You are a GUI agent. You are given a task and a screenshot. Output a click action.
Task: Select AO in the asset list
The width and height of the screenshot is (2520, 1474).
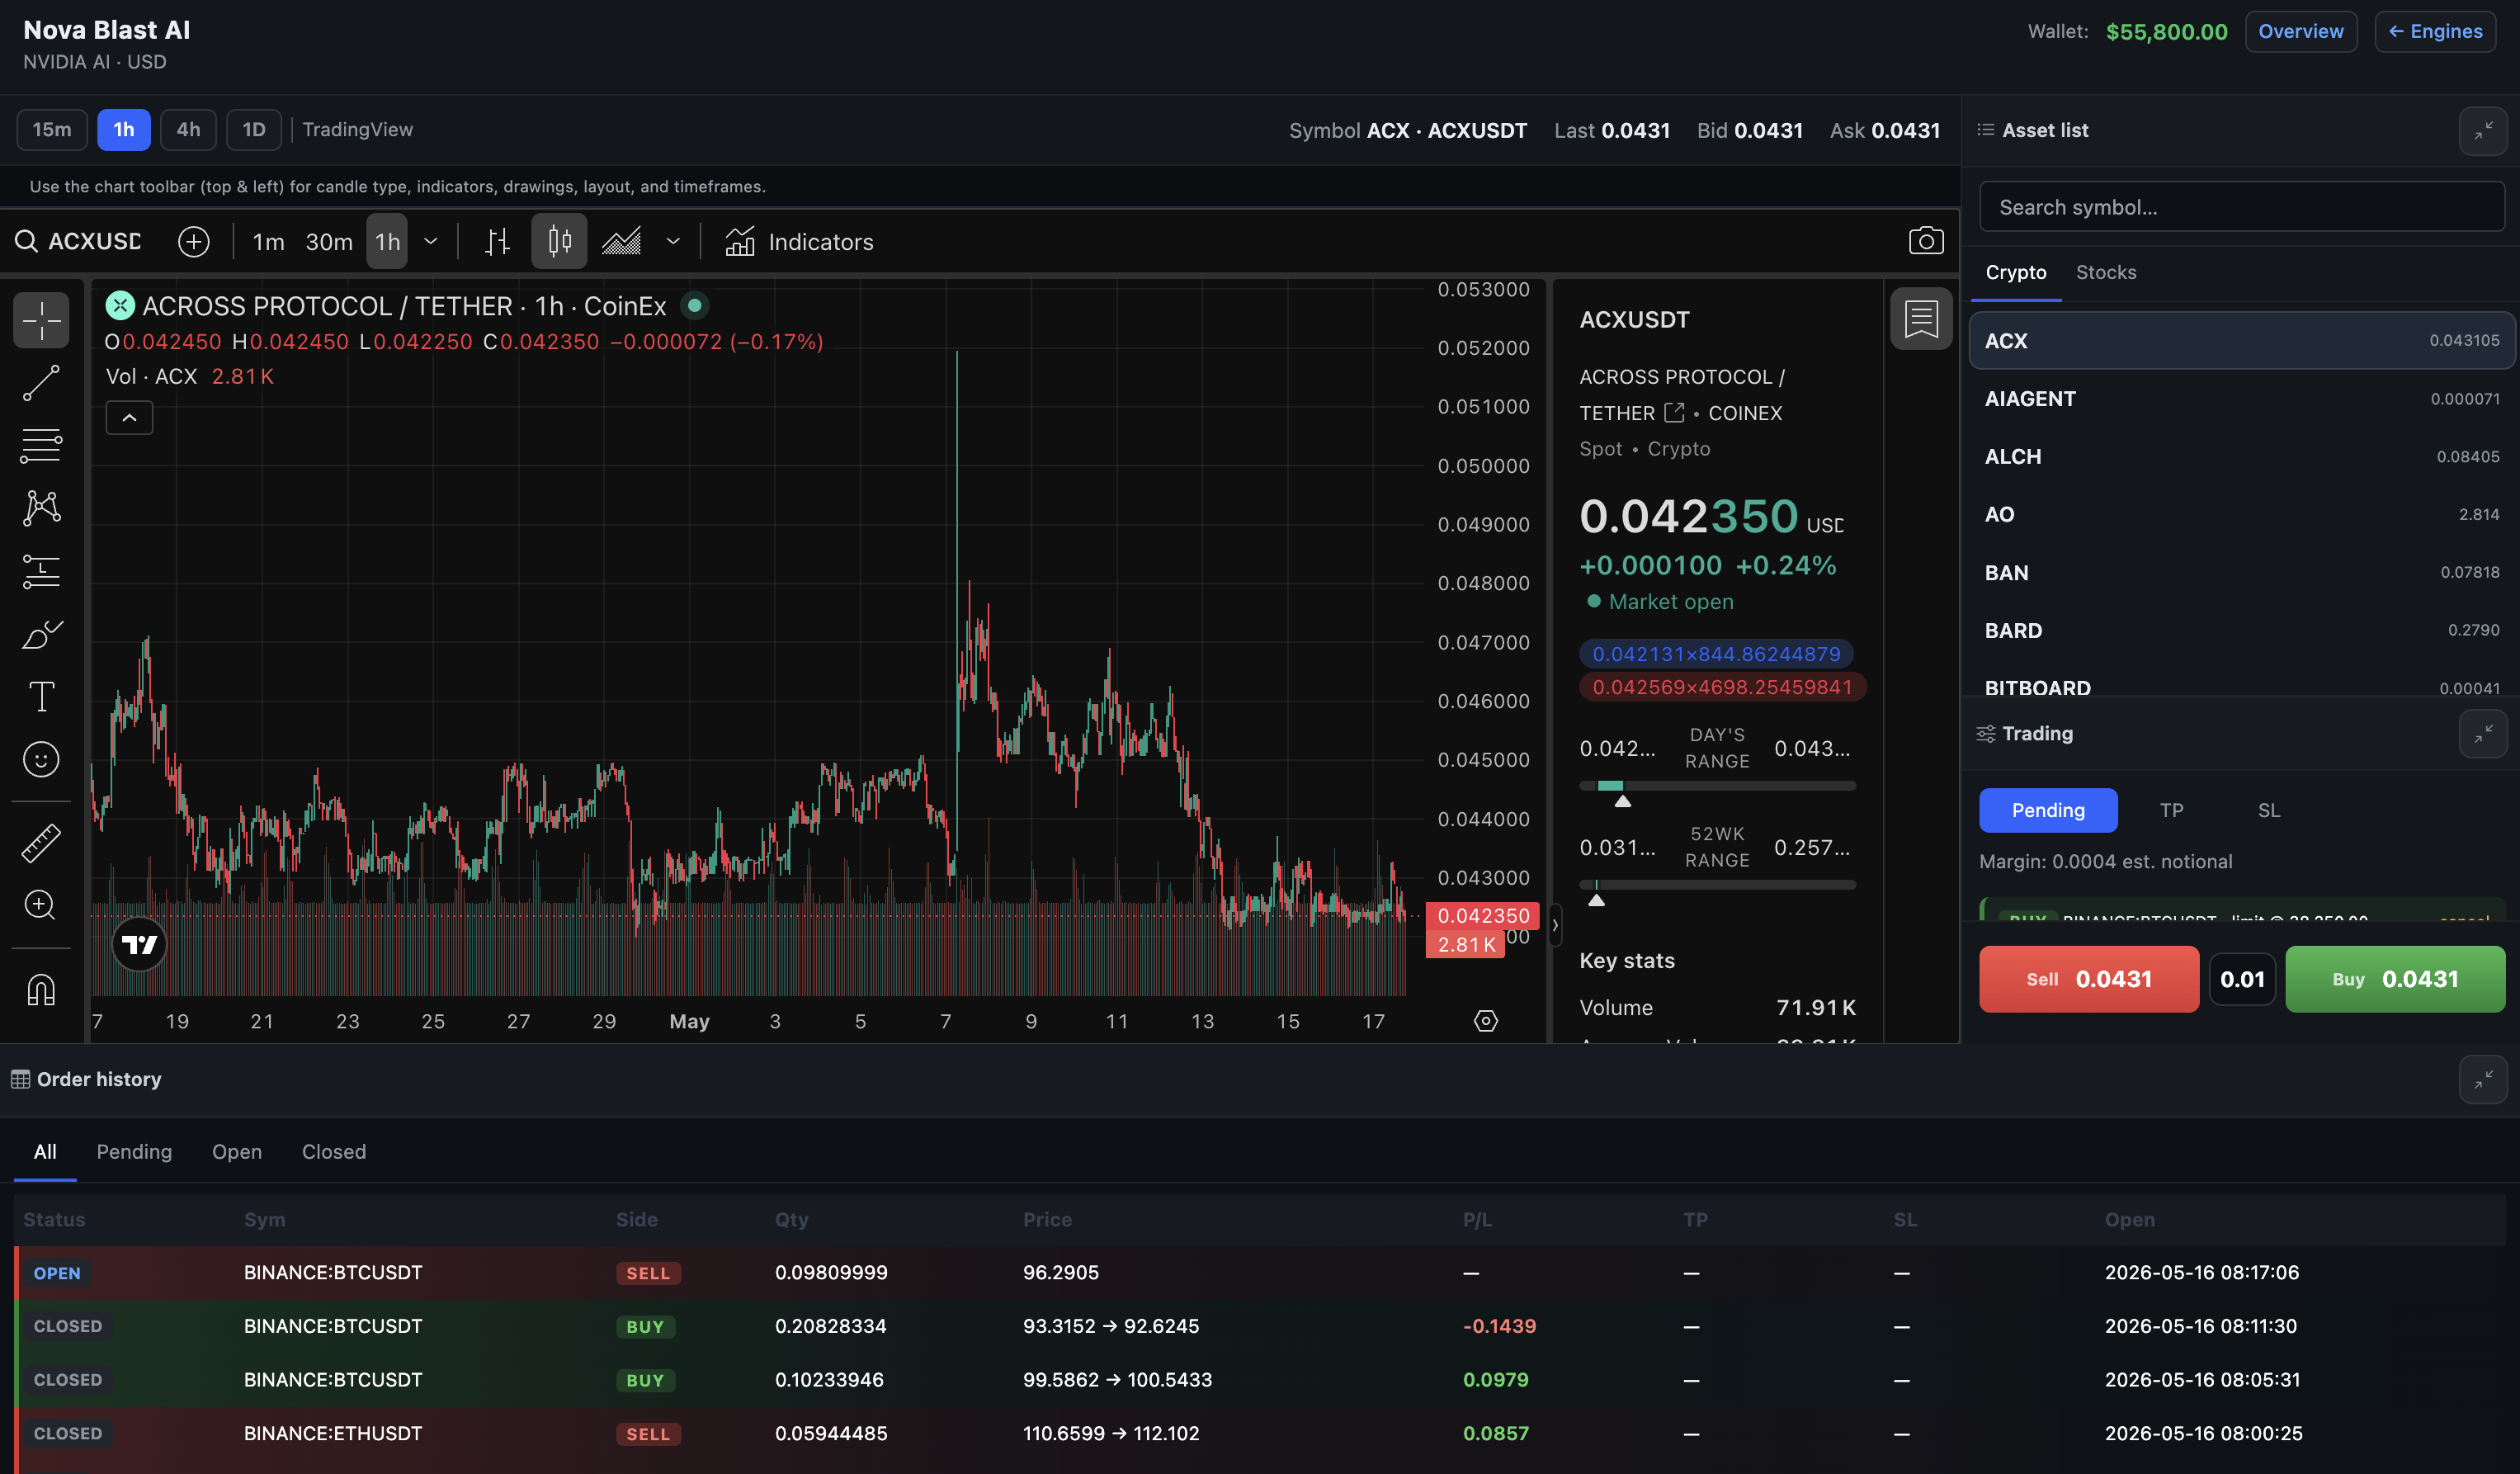2241,515
